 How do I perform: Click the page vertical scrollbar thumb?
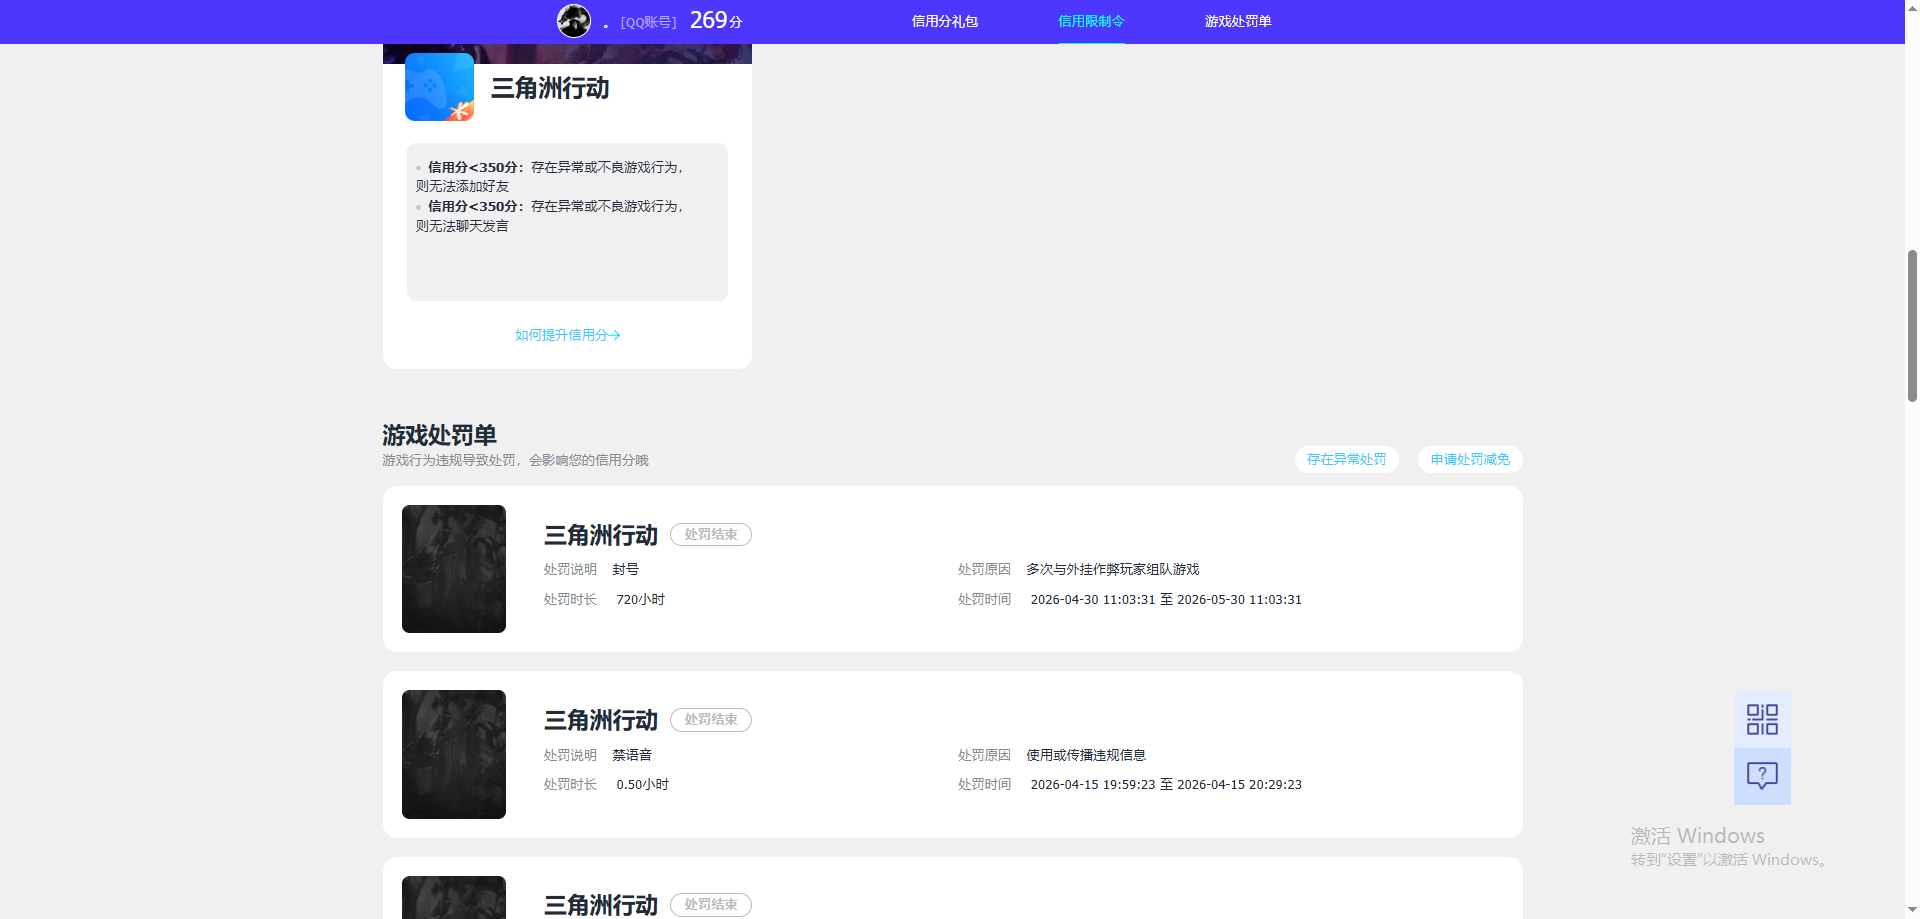(1912, 325)
